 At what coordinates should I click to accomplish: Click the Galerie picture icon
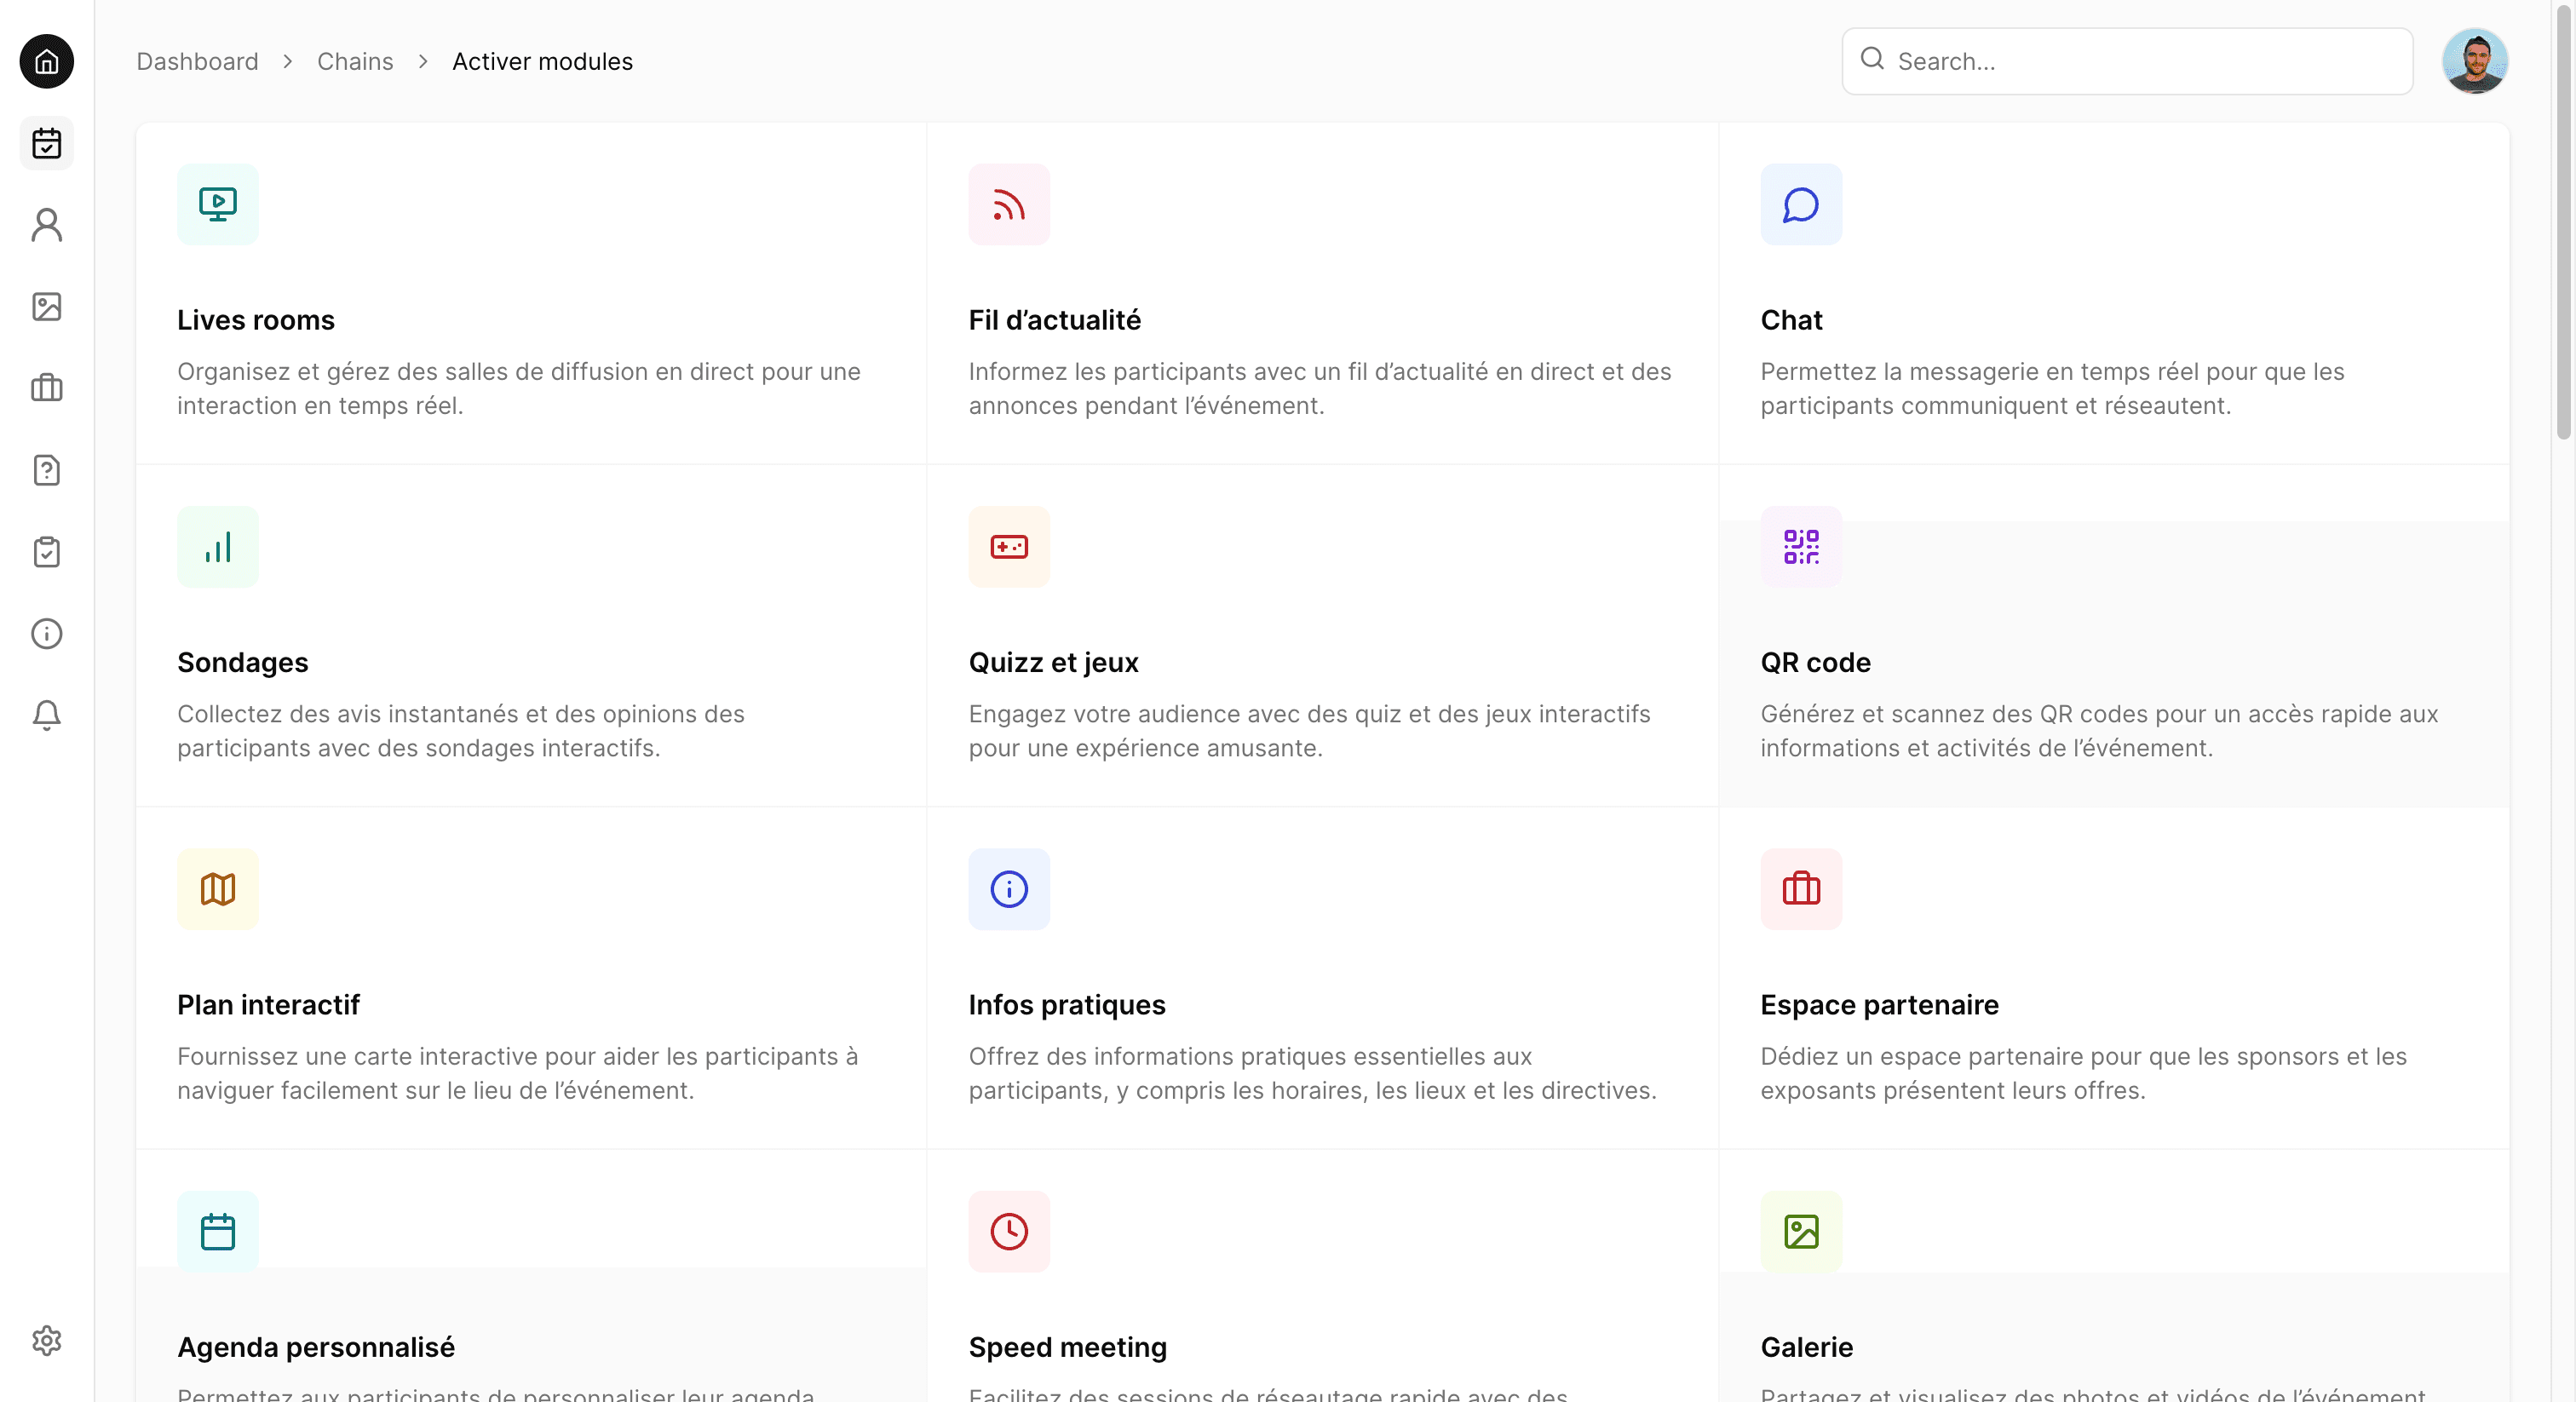[1801, 1231]
